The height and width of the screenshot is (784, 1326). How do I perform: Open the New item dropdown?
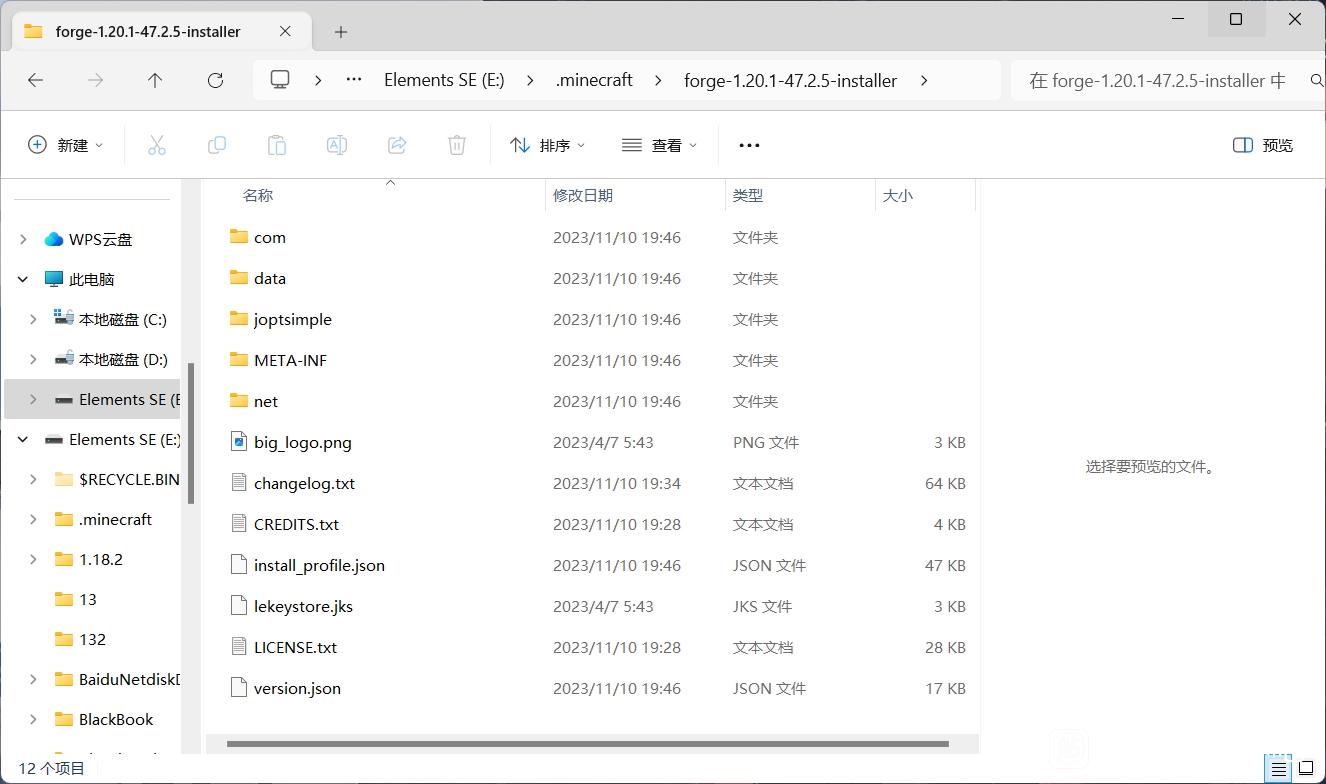point(66,145)
